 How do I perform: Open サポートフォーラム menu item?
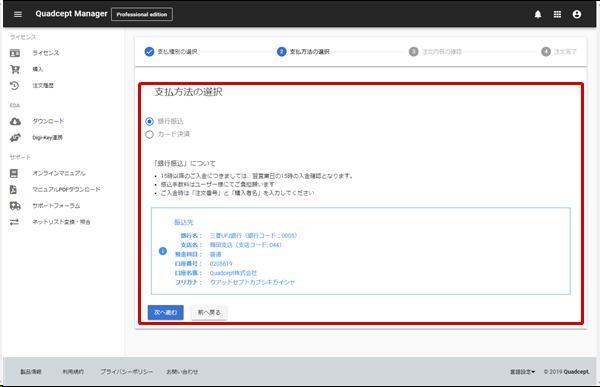[56, 206]
